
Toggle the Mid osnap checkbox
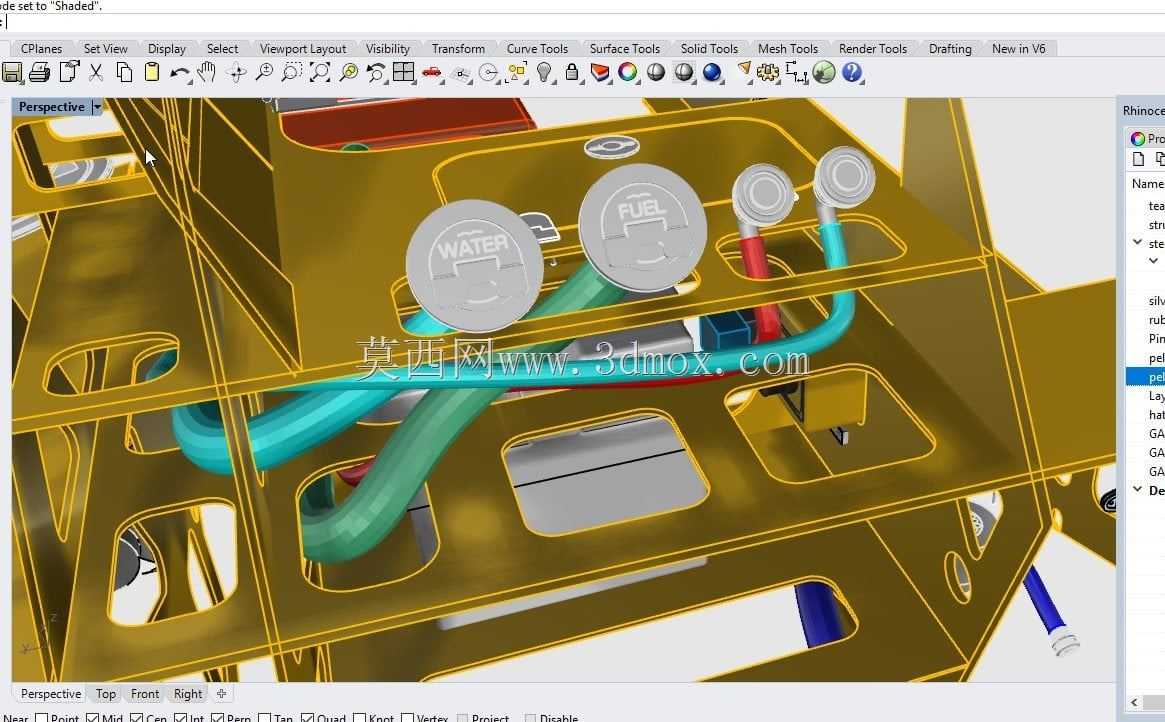(x=93, y=718)
